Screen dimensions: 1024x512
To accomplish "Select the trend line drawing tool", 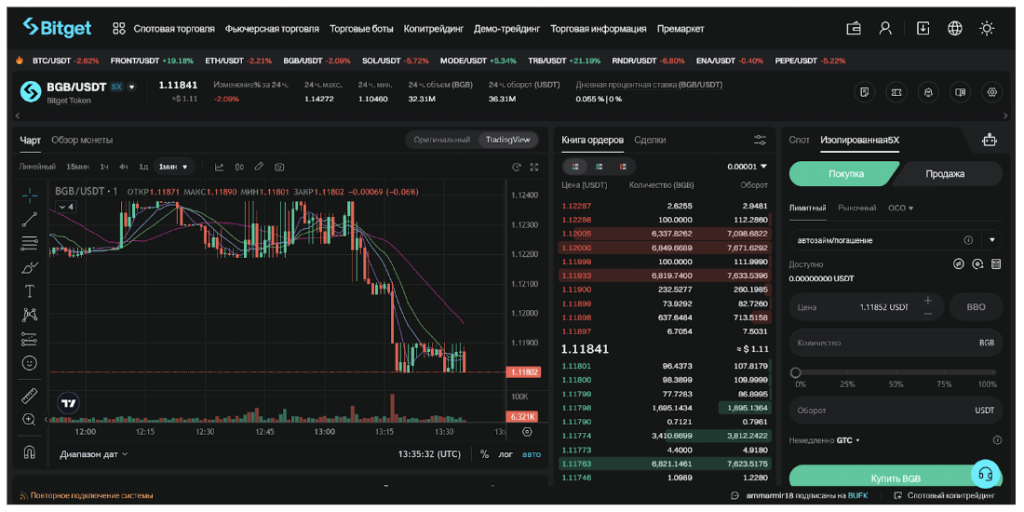I will point(29,219).
